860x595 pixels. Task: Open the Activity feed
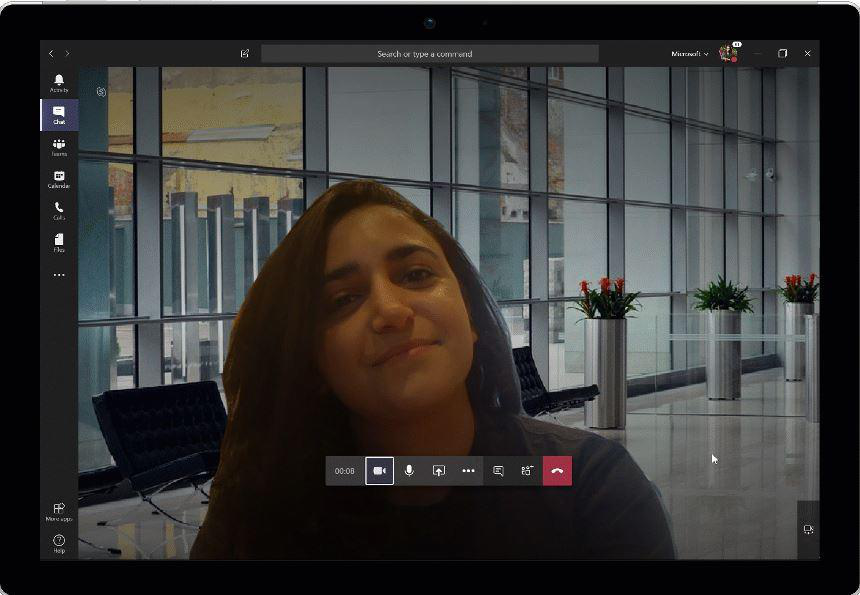pos(59,83)
